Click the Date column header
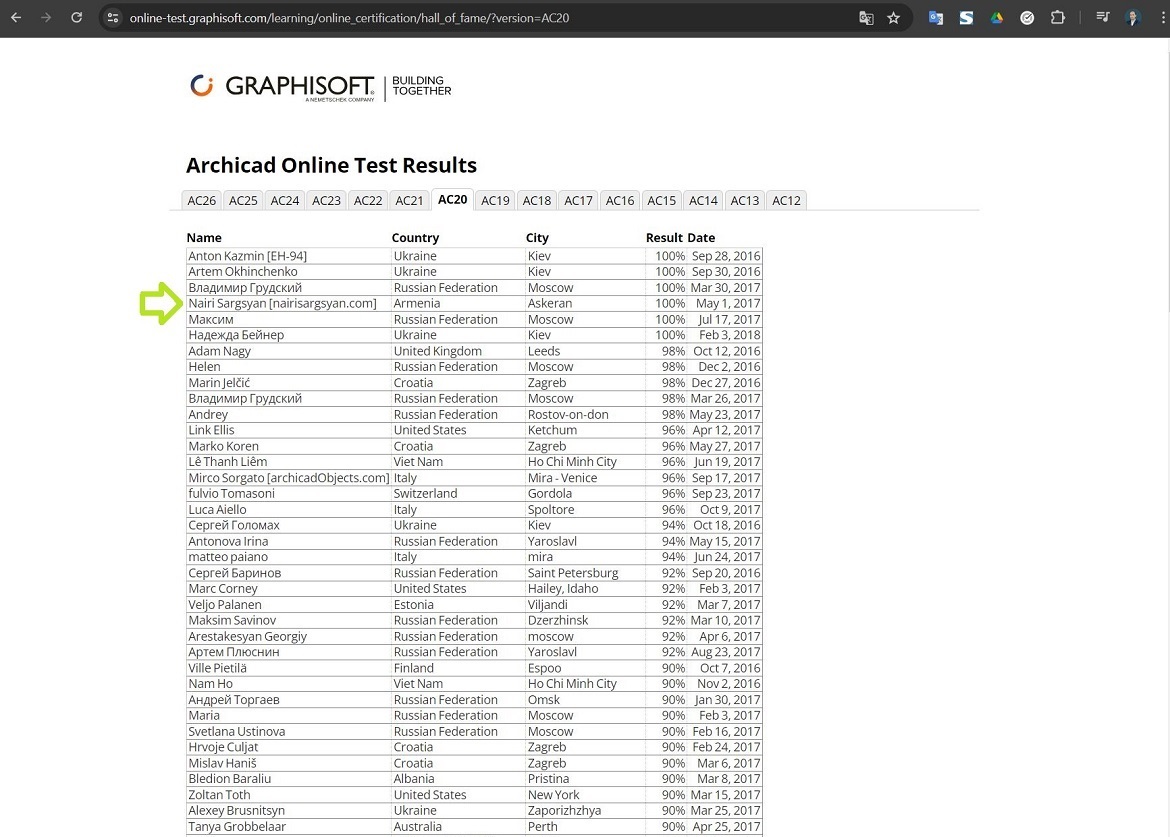Screen dimensions: 1170x837 click(x=701, y=238)
